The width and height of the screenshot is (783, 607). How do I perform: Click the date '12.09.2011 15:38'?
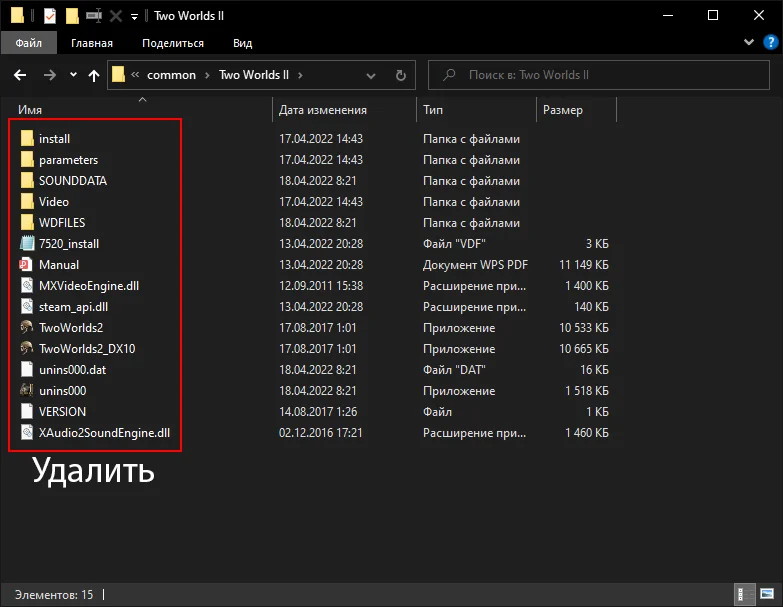tap(321, 286)
